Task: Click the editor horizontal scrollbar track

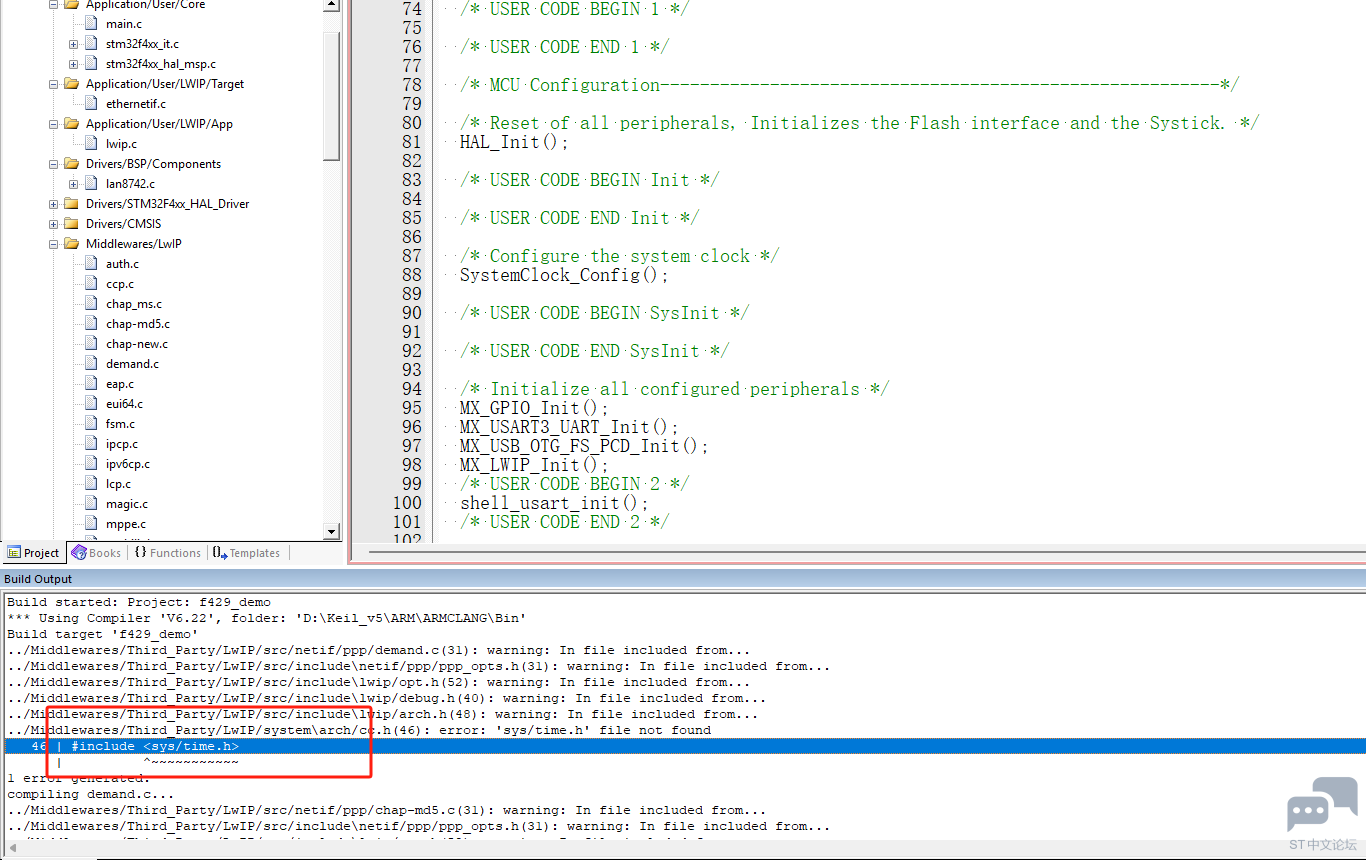Action: tap(866, 551)
